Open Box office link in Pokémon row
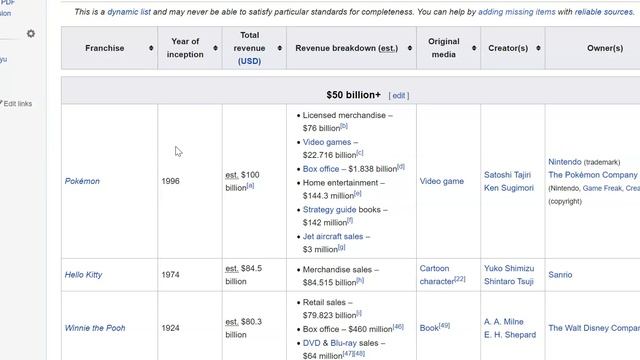Viewport: 640px width, 360px height. pos(321,169)
